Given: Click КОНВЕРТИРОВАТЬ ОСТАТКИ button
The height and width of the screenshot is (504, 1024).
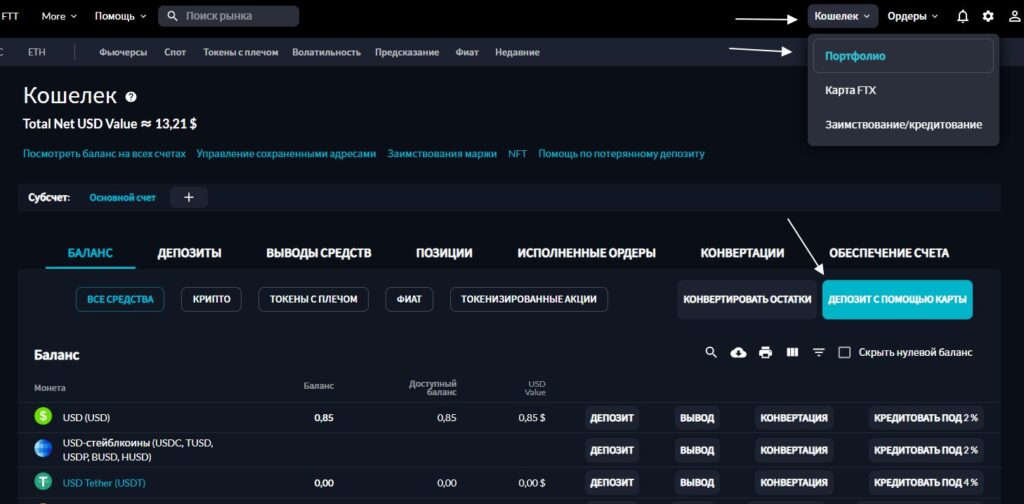Looking at the screenshot, I should click(x=747, y=300).
